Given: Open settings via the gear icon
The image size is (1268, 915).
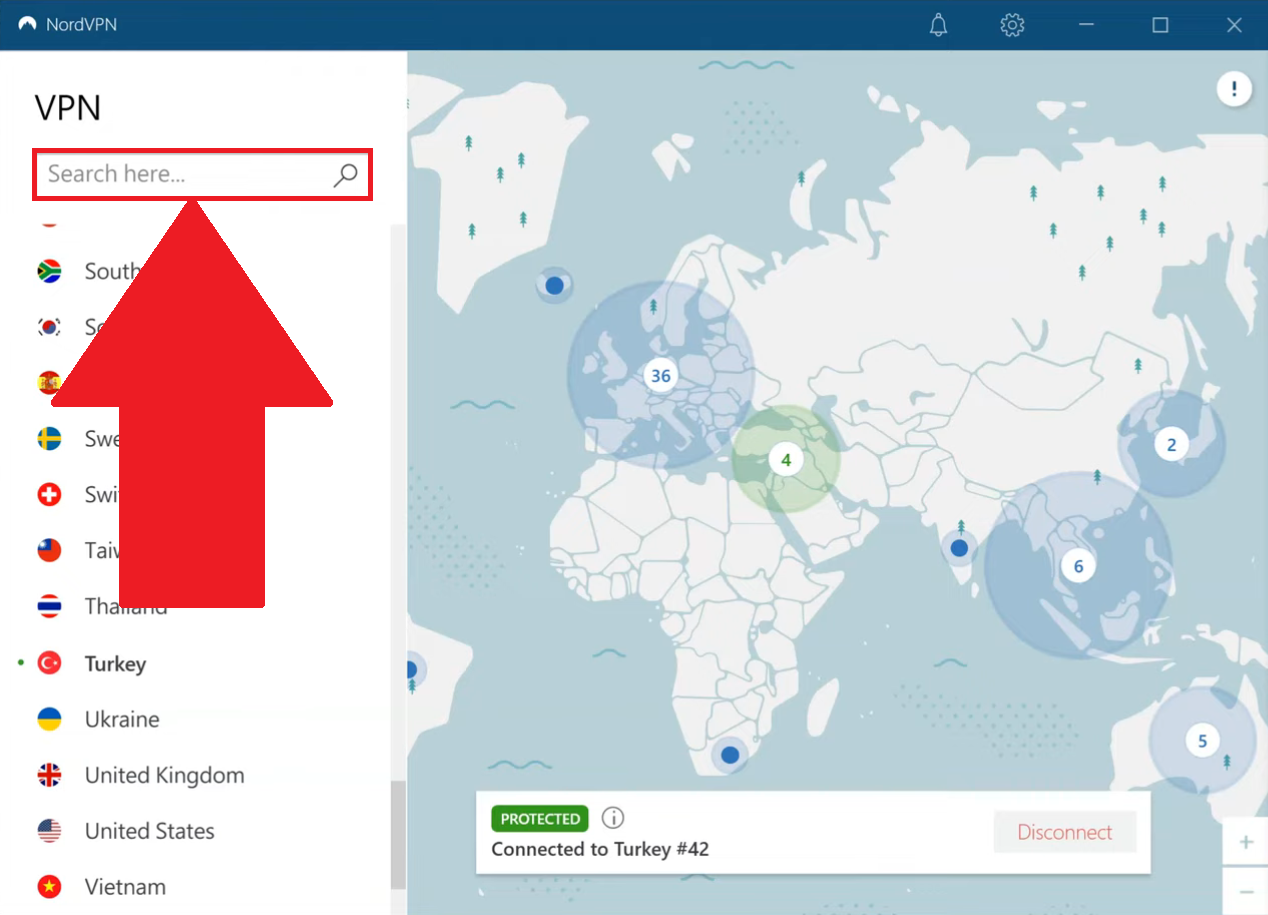Looking at the screenshot, I should [x=1012, y=25].
